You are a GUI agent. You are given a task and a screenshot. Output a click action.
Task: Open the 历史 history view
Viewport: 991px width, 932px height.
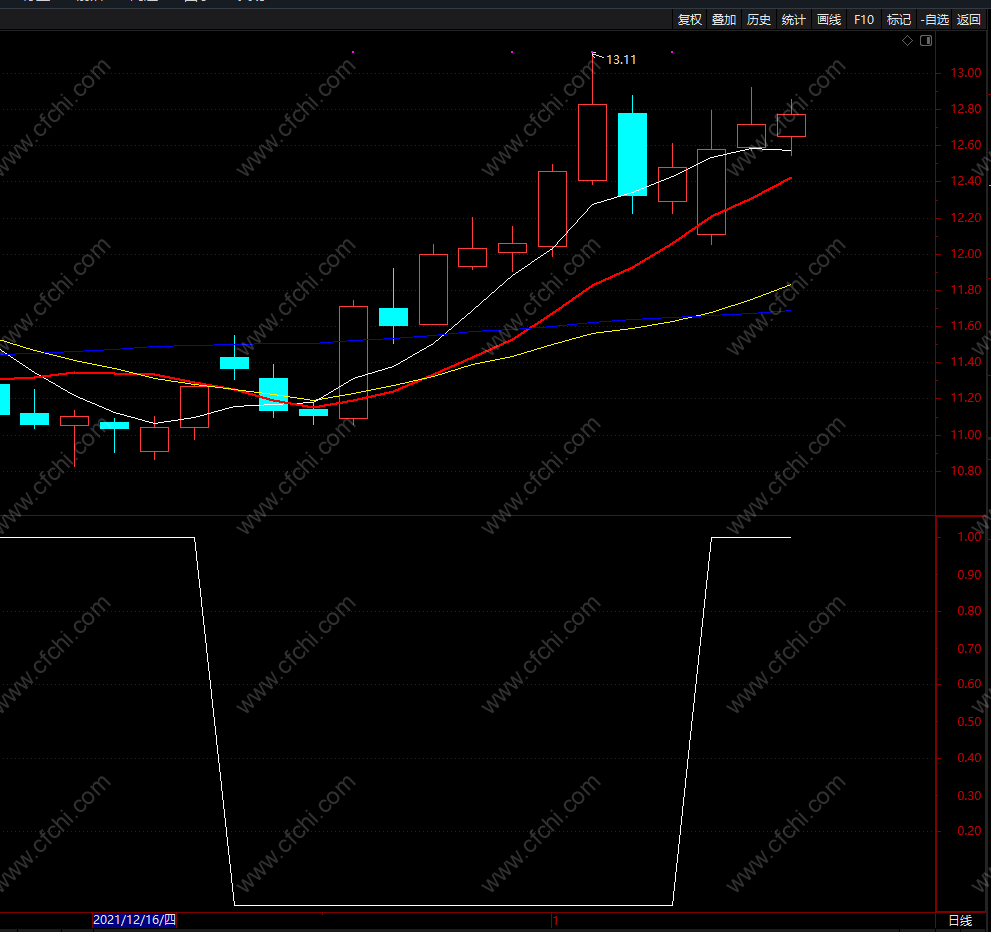[759, 20]
